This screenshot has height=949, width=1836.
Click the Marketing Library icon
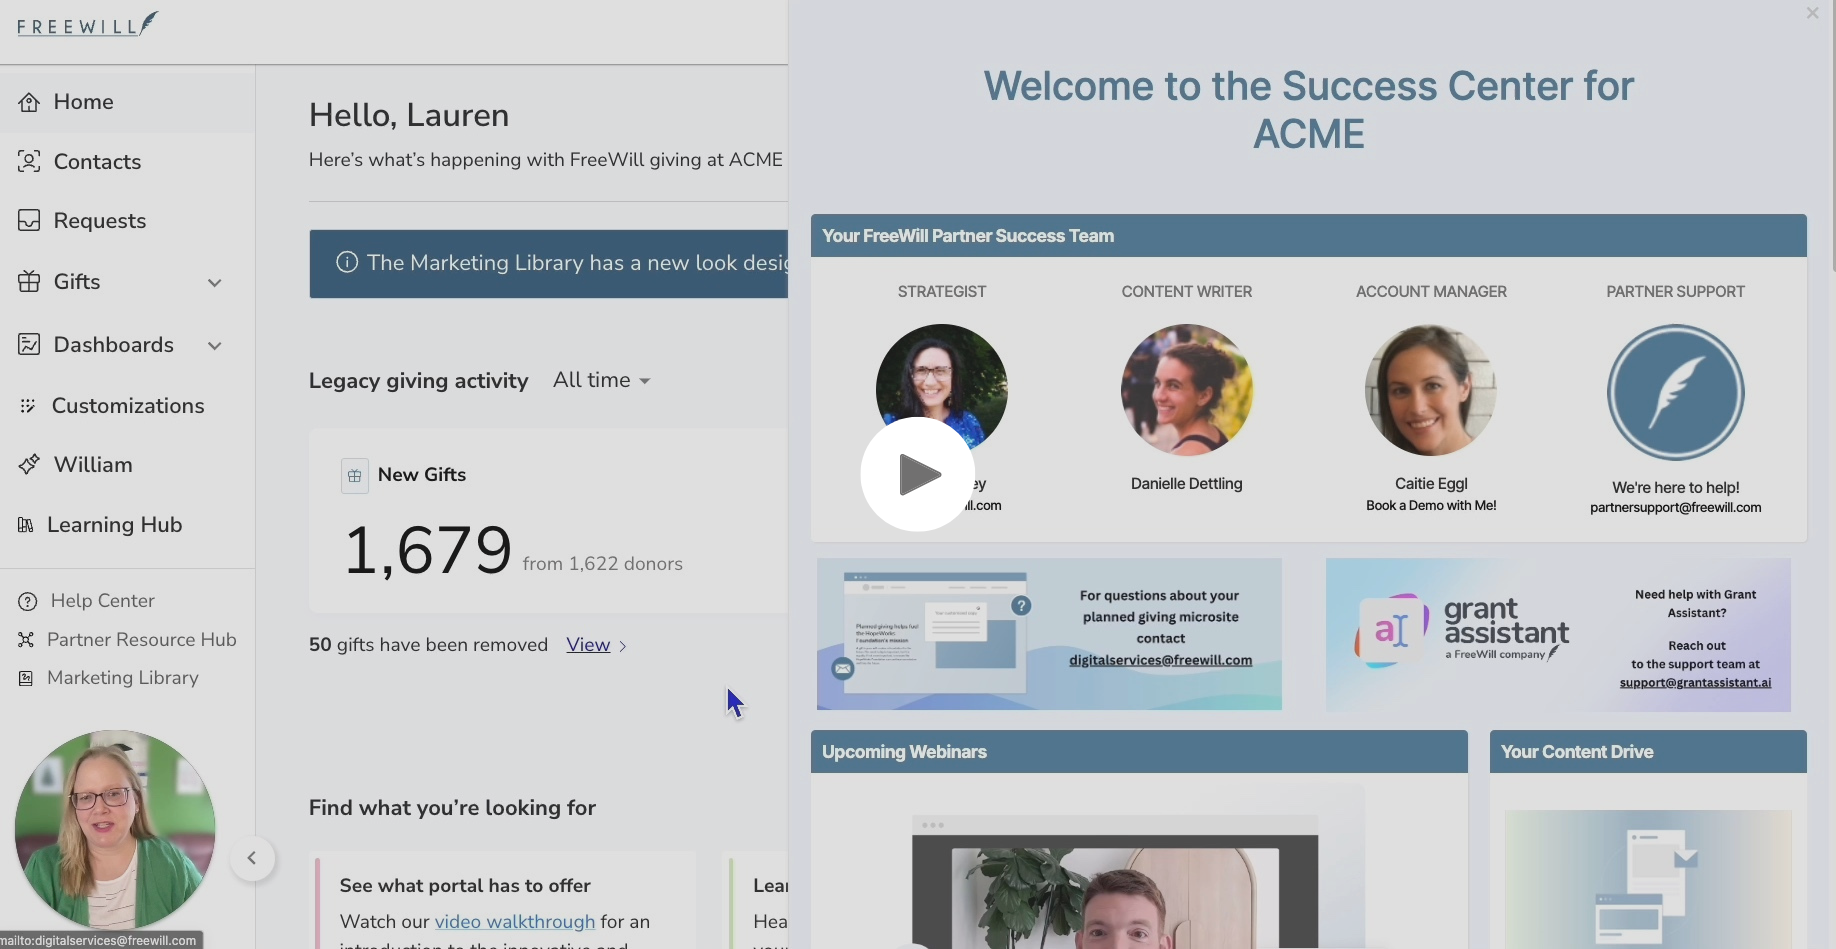[26, 678]
